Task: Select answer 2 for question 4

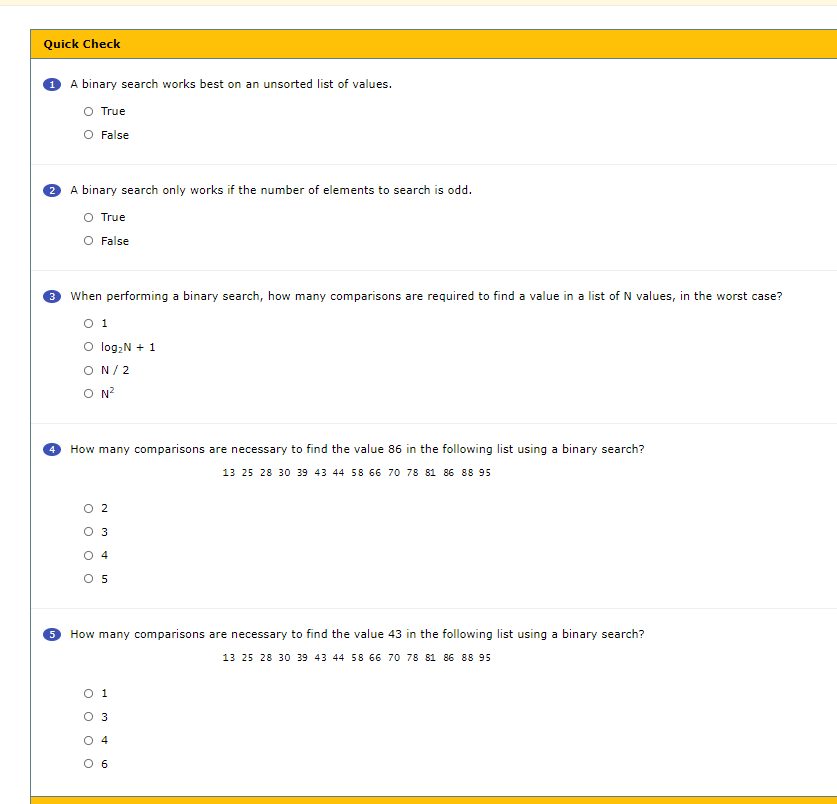Action: pos(88,508)
